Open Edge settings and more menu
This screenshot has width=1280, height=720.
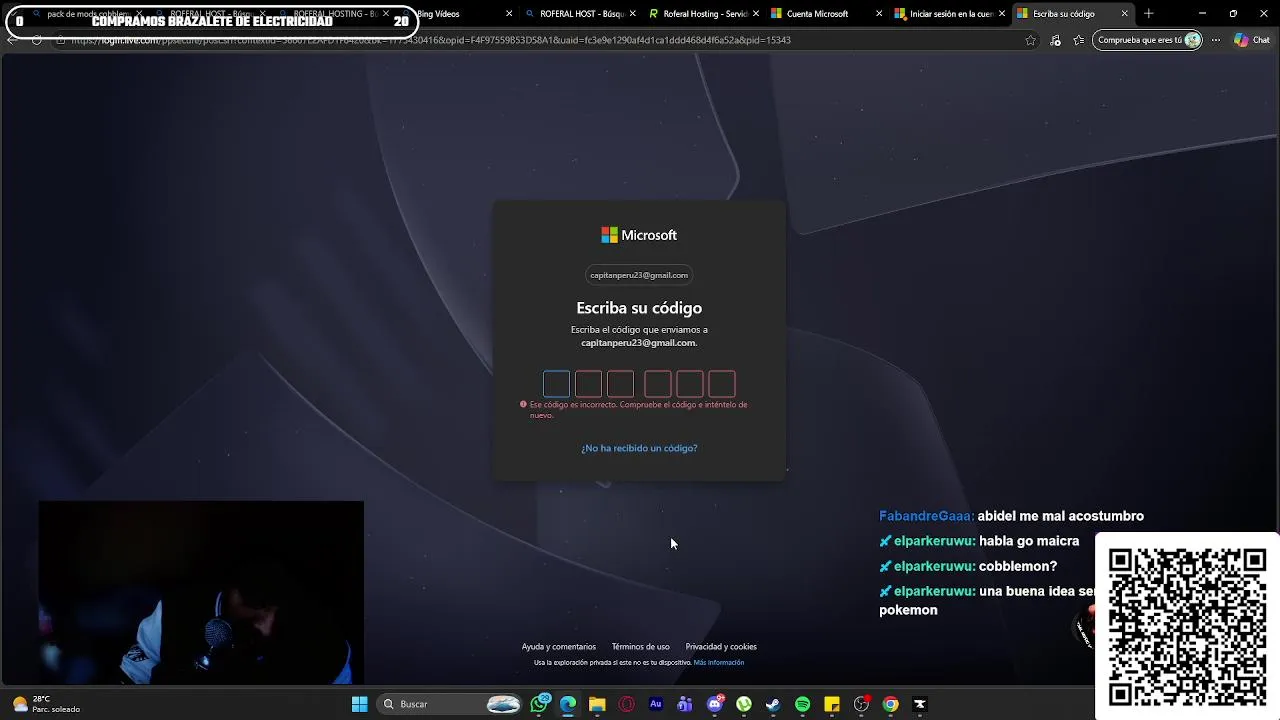pos(1216,40)
